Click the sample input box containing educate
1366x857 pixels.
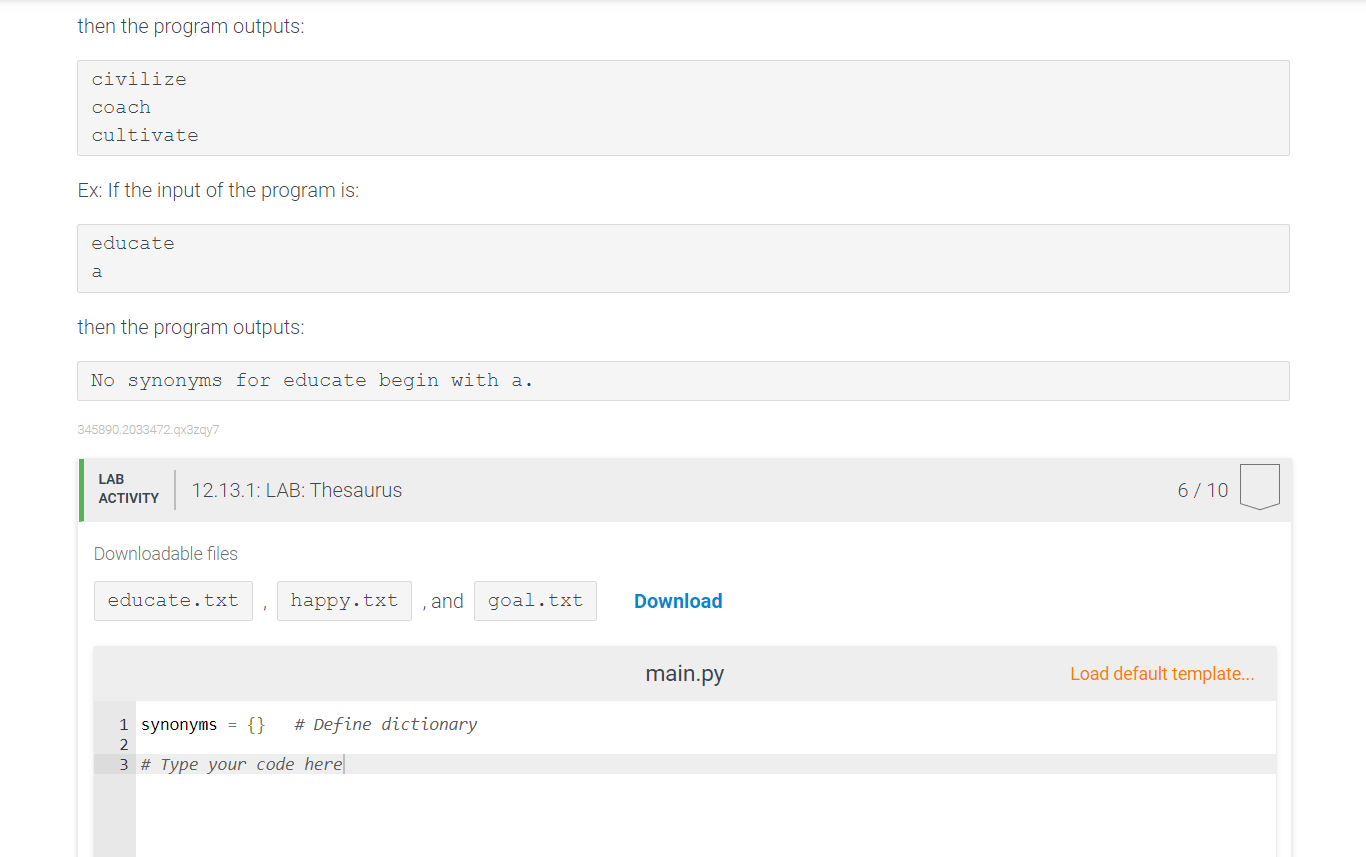pos(683,258)
